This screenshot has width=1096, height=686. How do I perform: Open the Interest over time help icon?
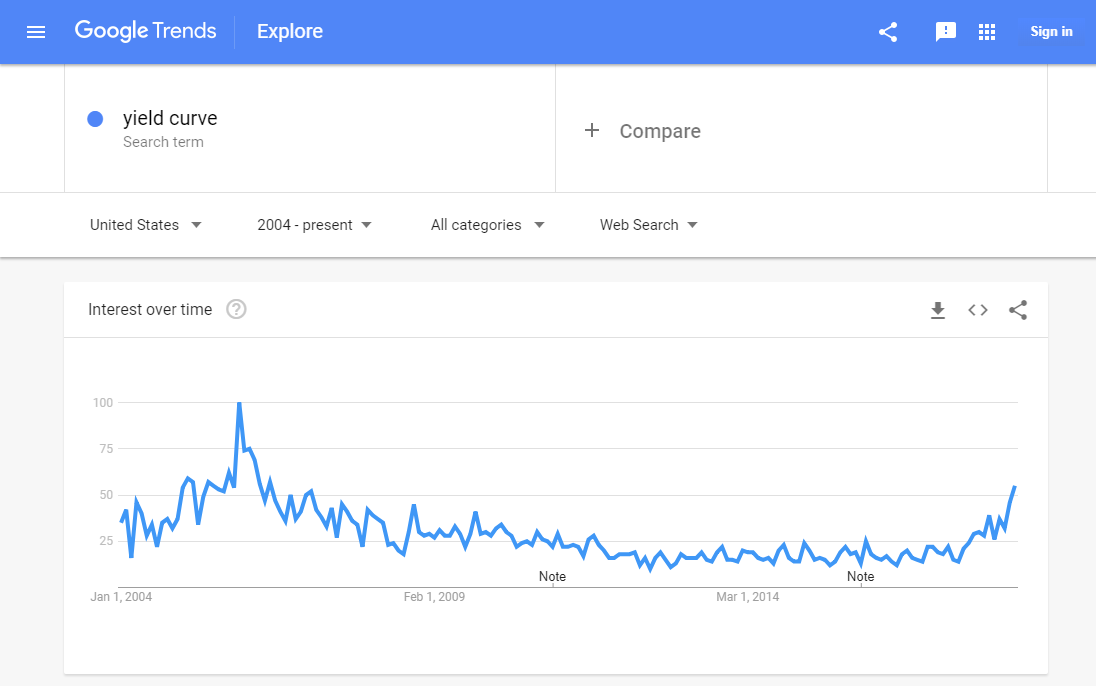click(236, 309)
